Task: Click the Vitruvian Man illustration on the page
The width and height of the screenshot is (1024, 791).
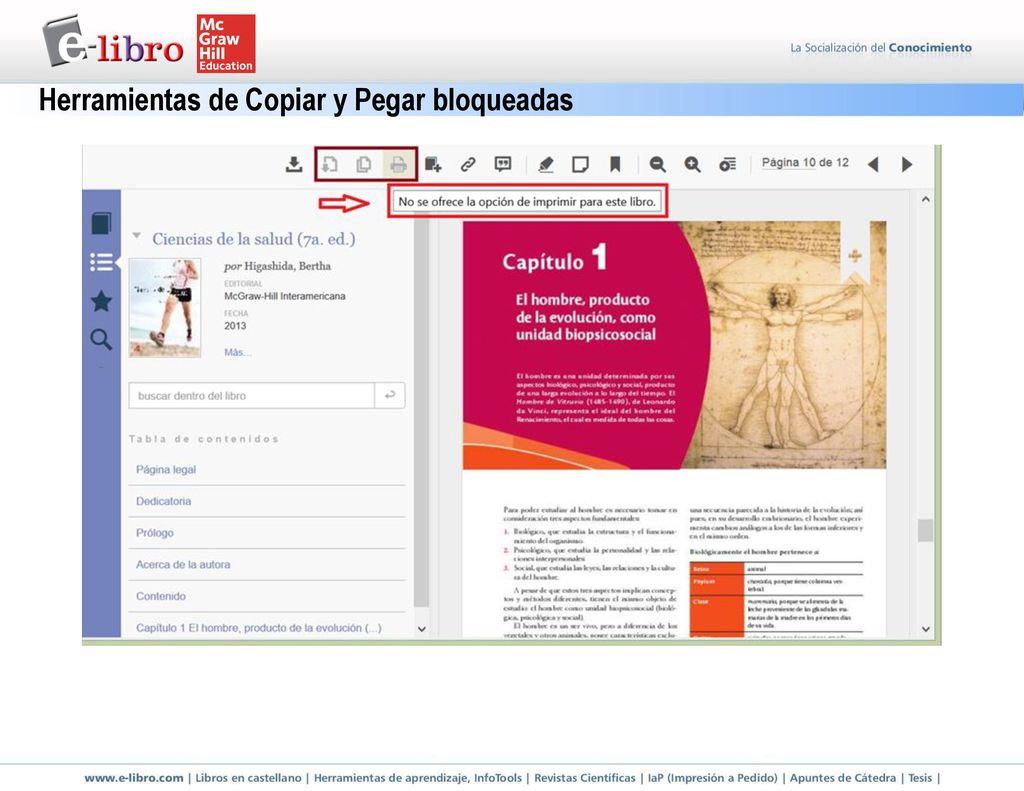Action: coord(784,345)
